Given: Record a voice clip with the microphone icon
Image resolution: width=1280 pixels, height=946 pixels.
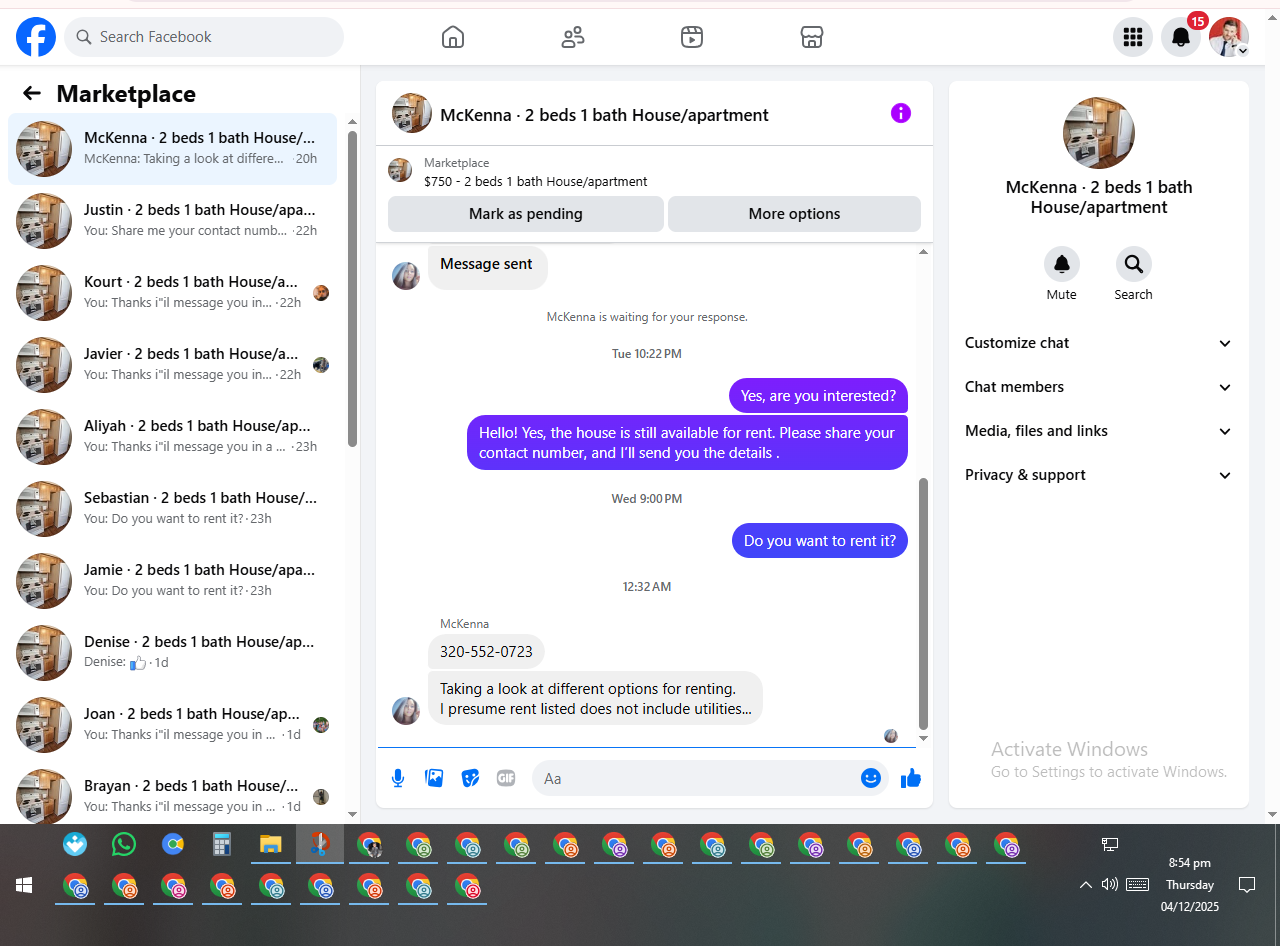Looking at the screenshot, I should pyautogui.click(x=398, y=778).
